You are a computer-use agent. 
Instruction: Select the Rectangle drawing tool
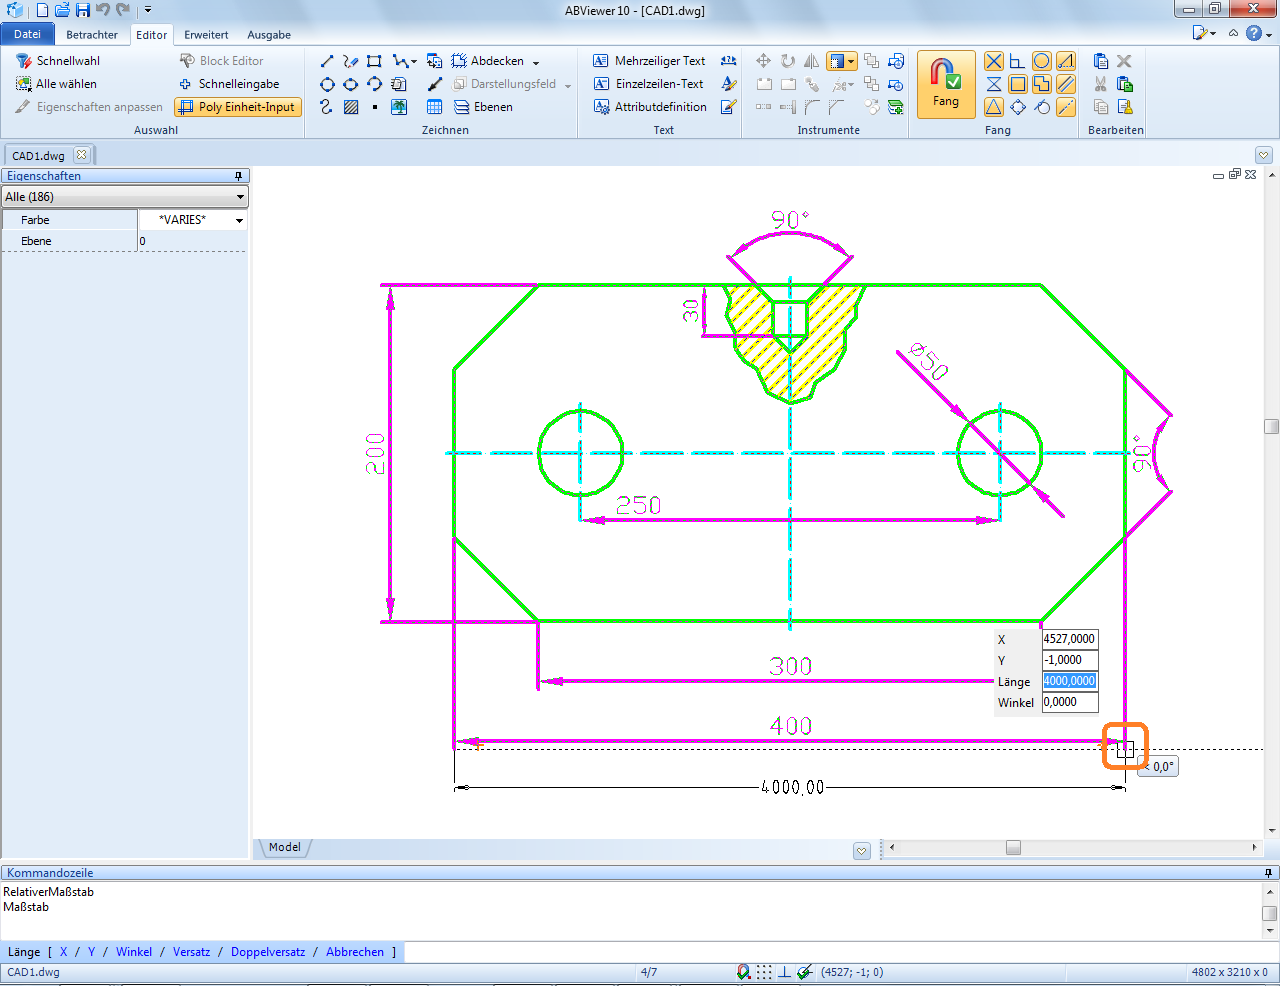374,61
